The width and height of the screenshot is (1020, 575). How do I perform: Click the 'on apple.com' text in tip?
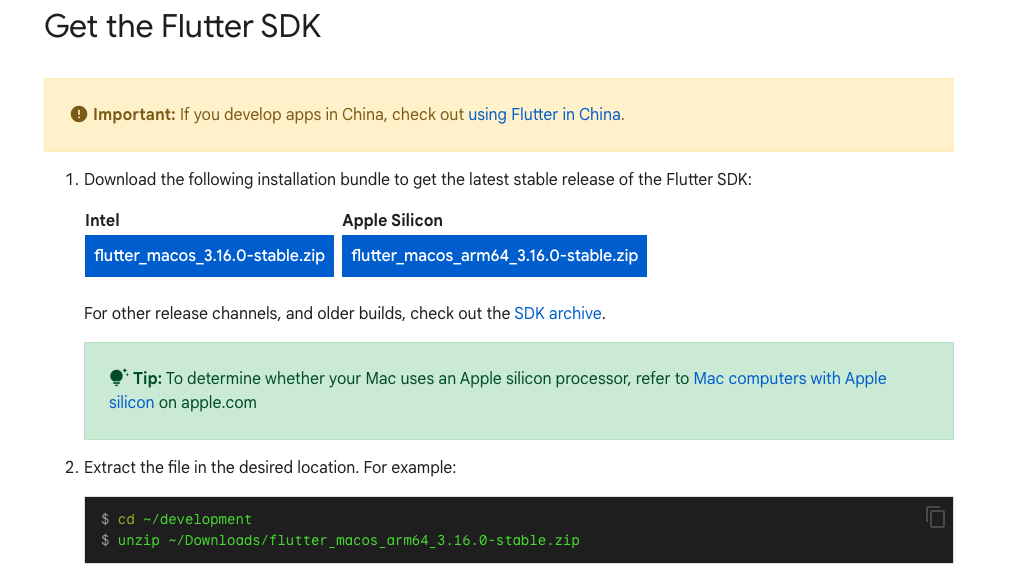pyautogui.click(x=208, y=403)
